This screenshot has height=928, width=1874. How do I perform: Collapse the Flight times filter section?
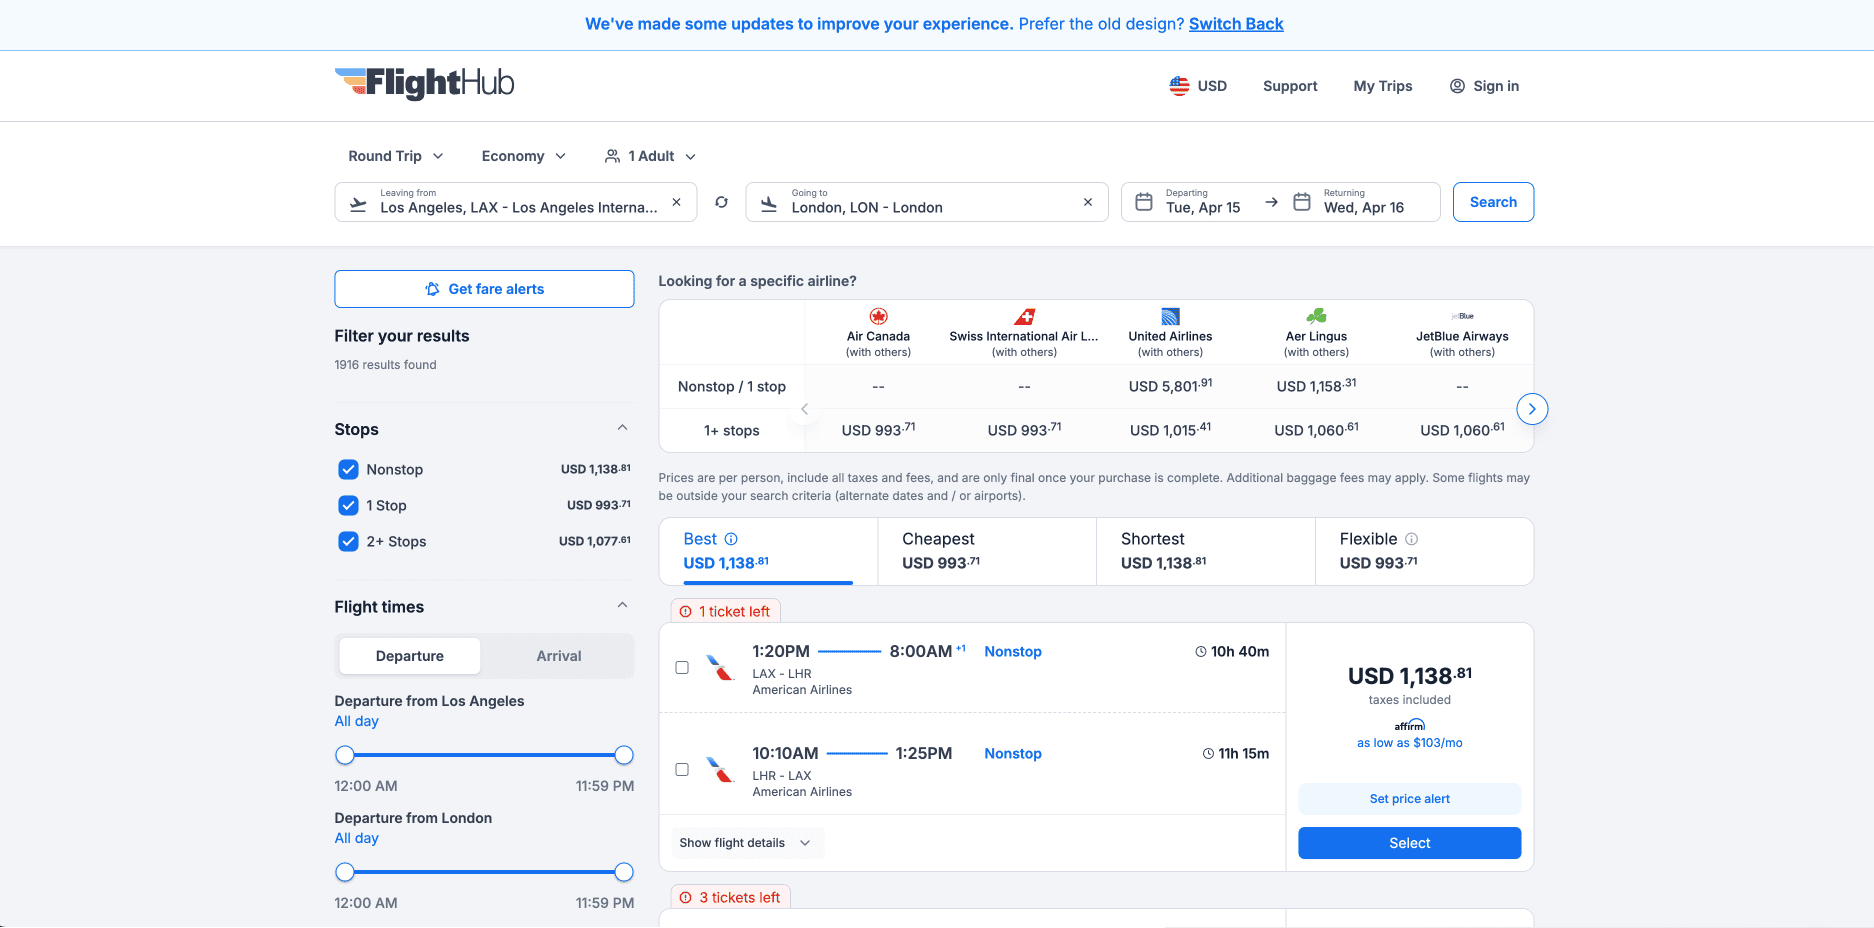pyautogui.click(x=622, y=605)
